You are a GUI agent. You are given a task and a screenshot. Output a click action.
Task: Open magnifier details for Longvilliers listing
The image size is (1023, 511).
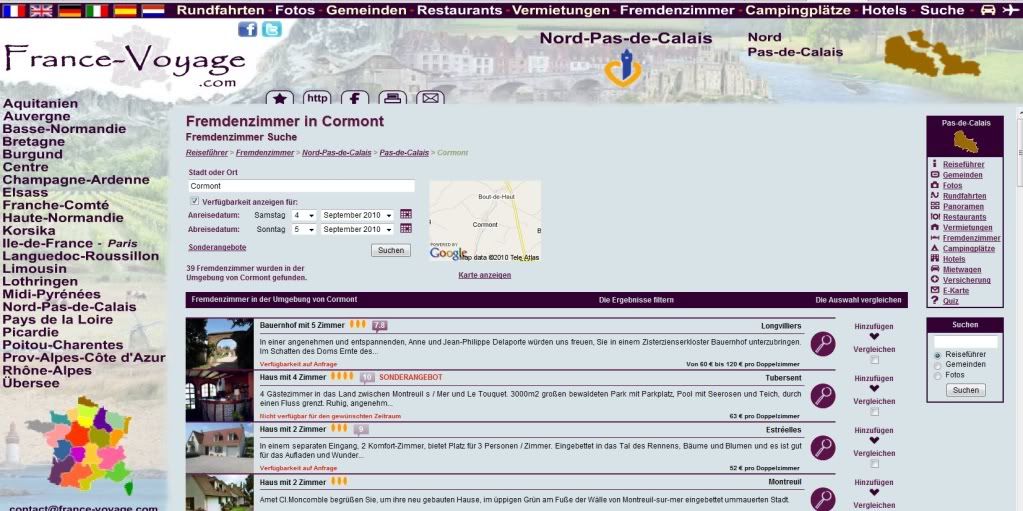(823, 344)
